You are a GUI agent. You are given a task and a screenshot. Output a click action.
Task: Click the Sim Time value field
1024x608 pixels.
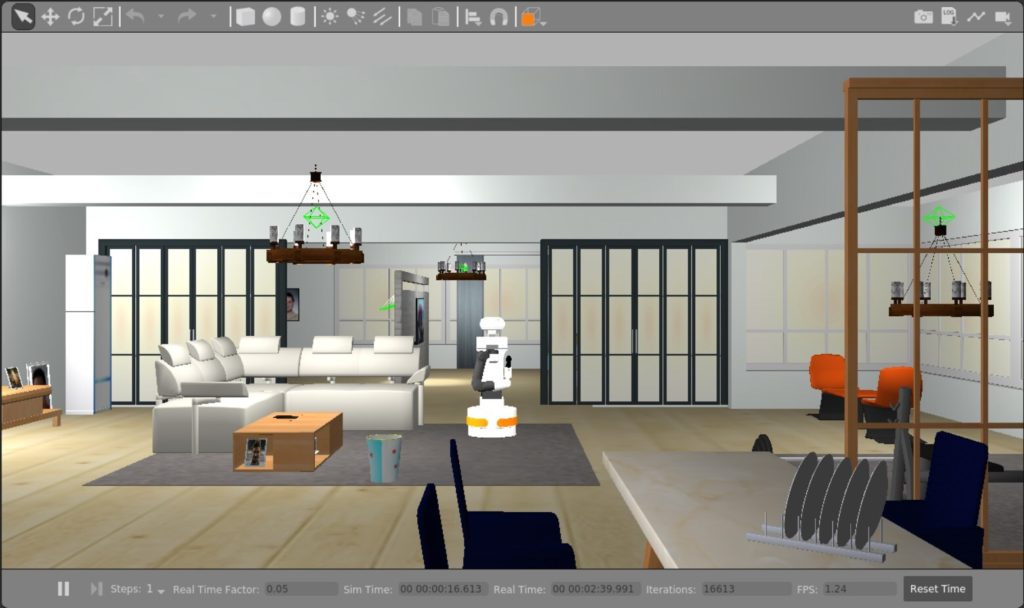[x=443, y=589]
